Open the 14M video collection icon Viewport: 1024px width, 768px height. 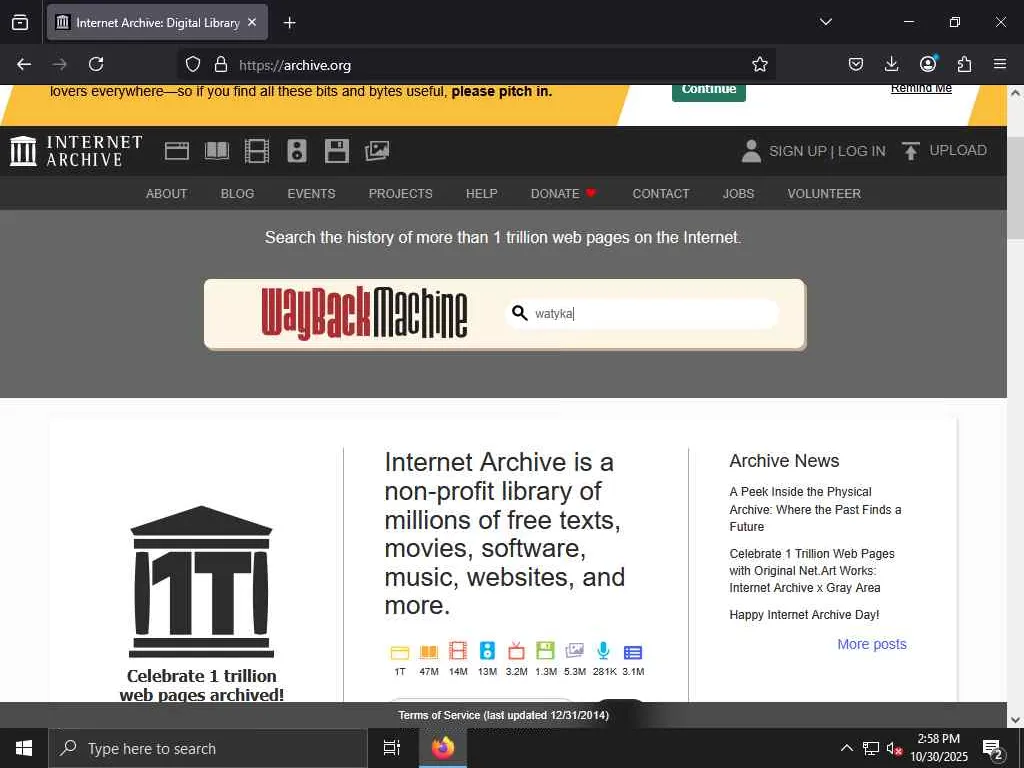coord(458,651)
